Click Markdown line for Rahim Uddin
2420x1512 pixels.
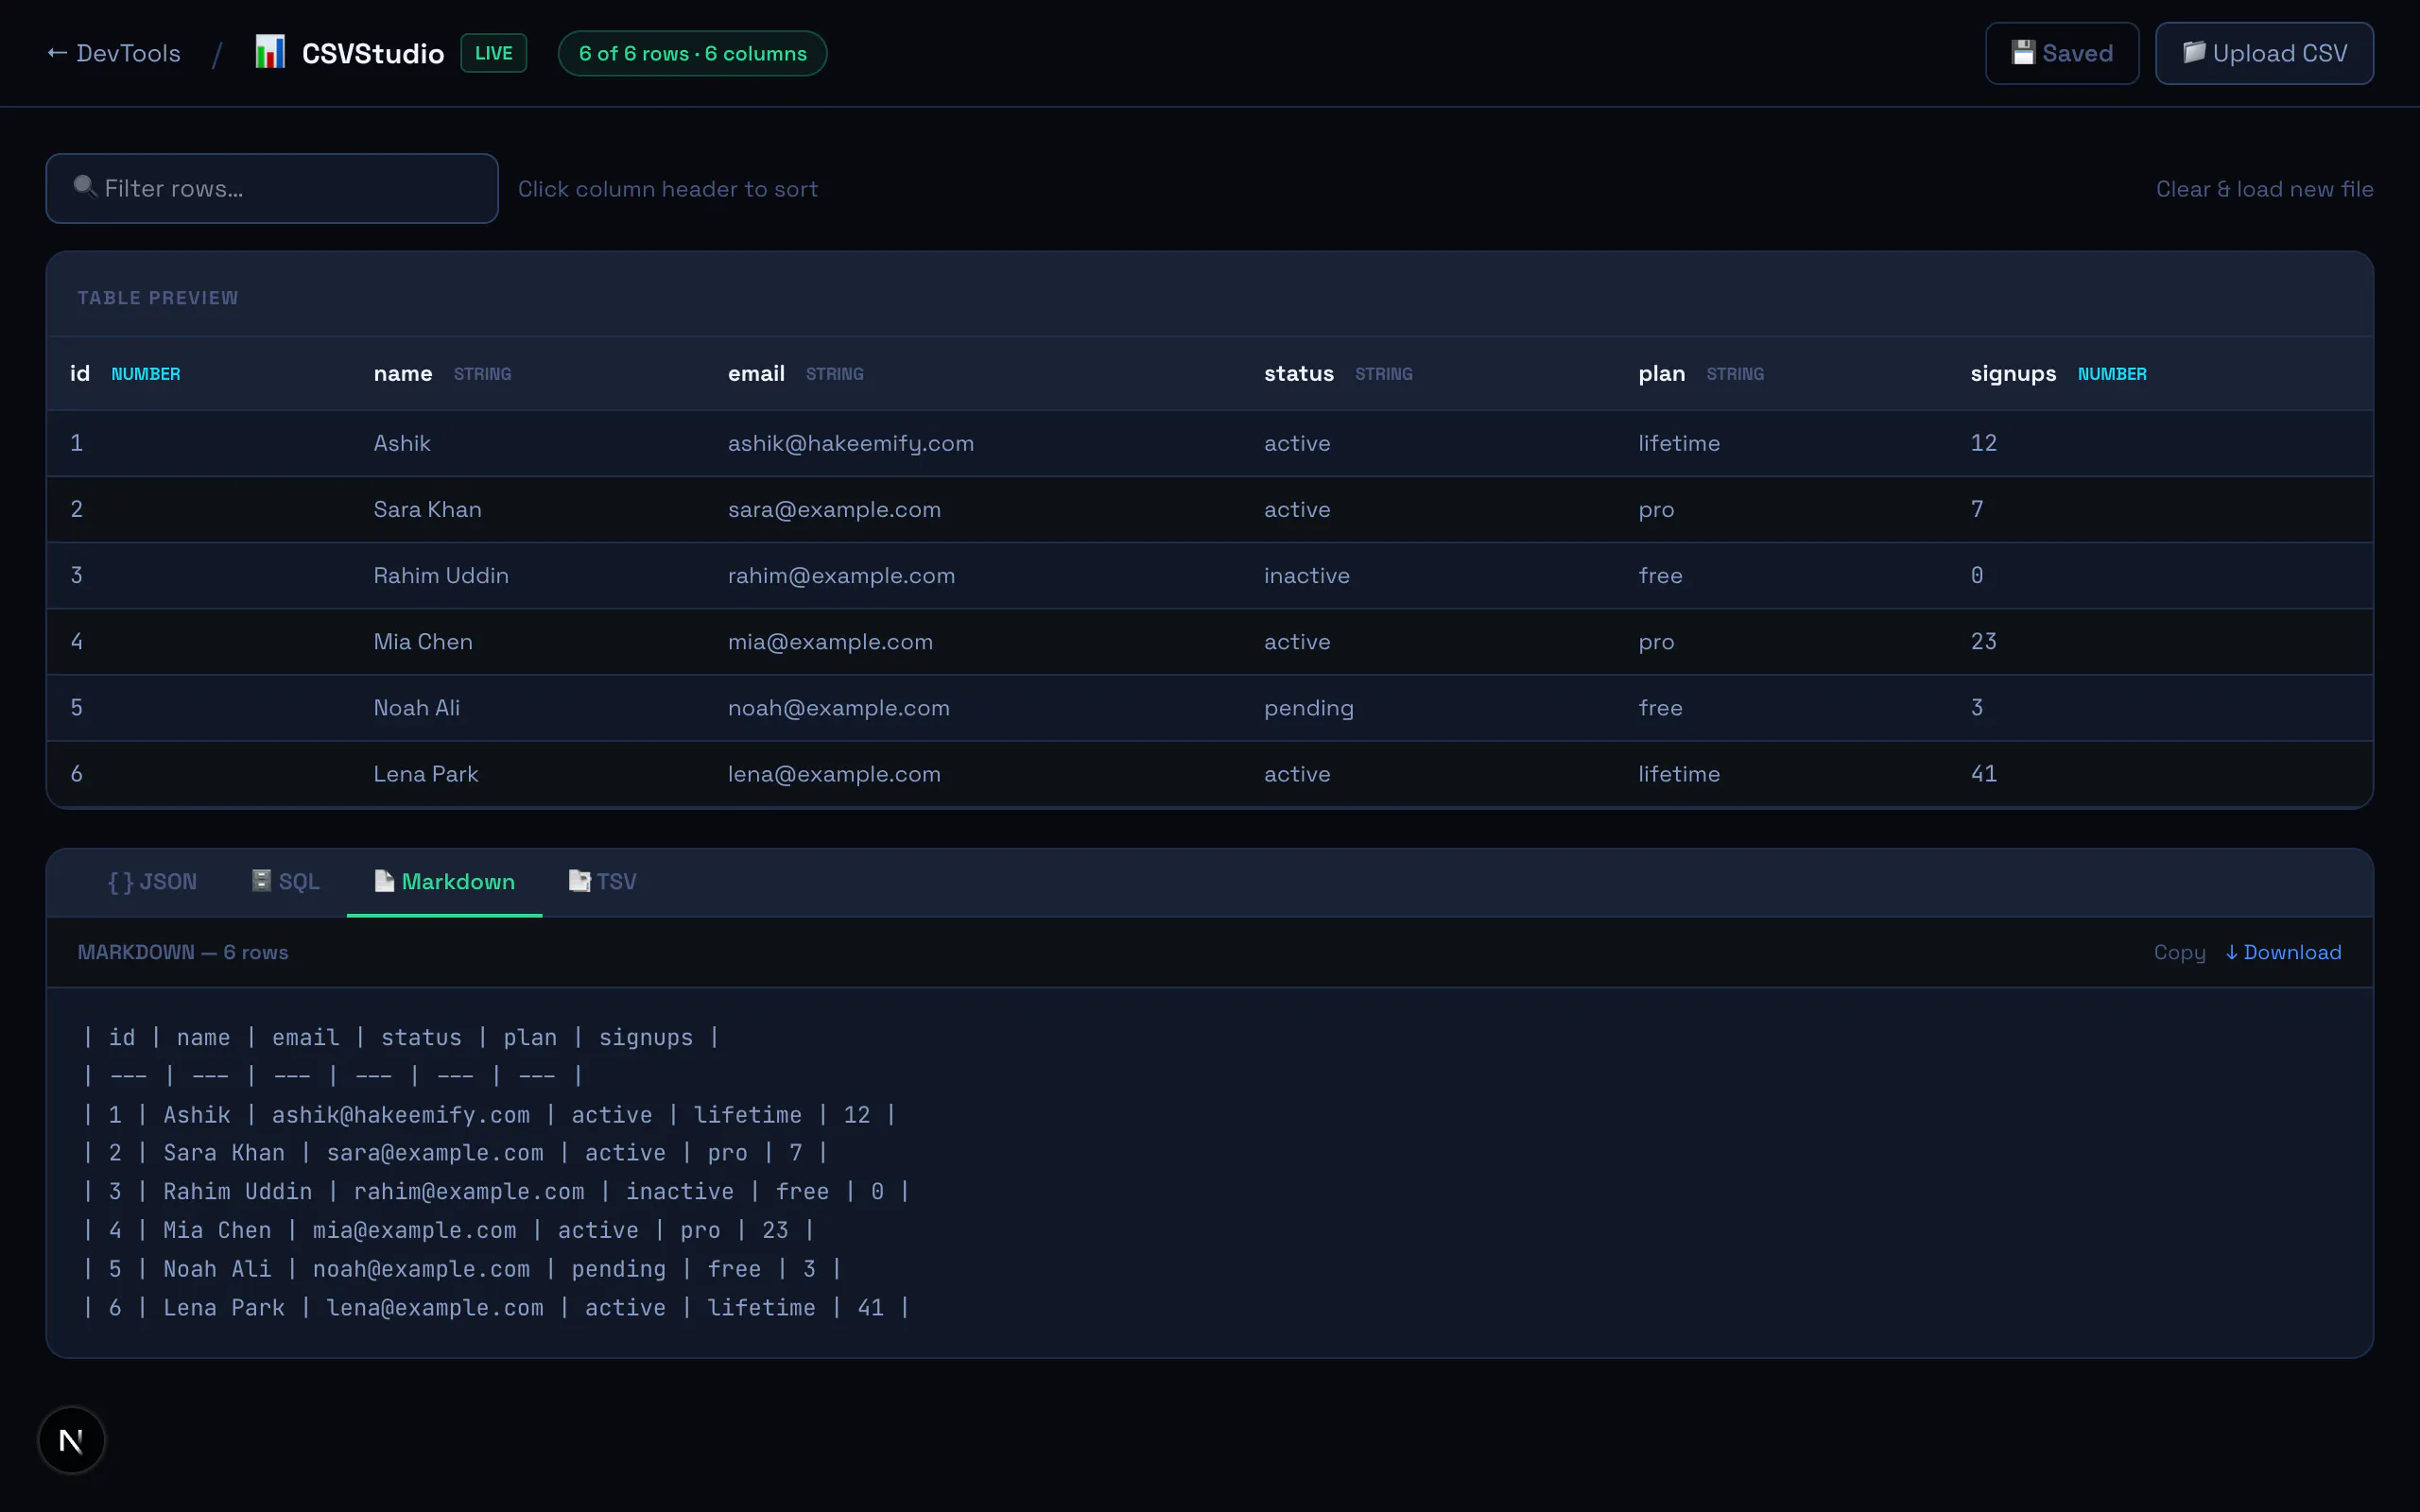[496, 1191]
